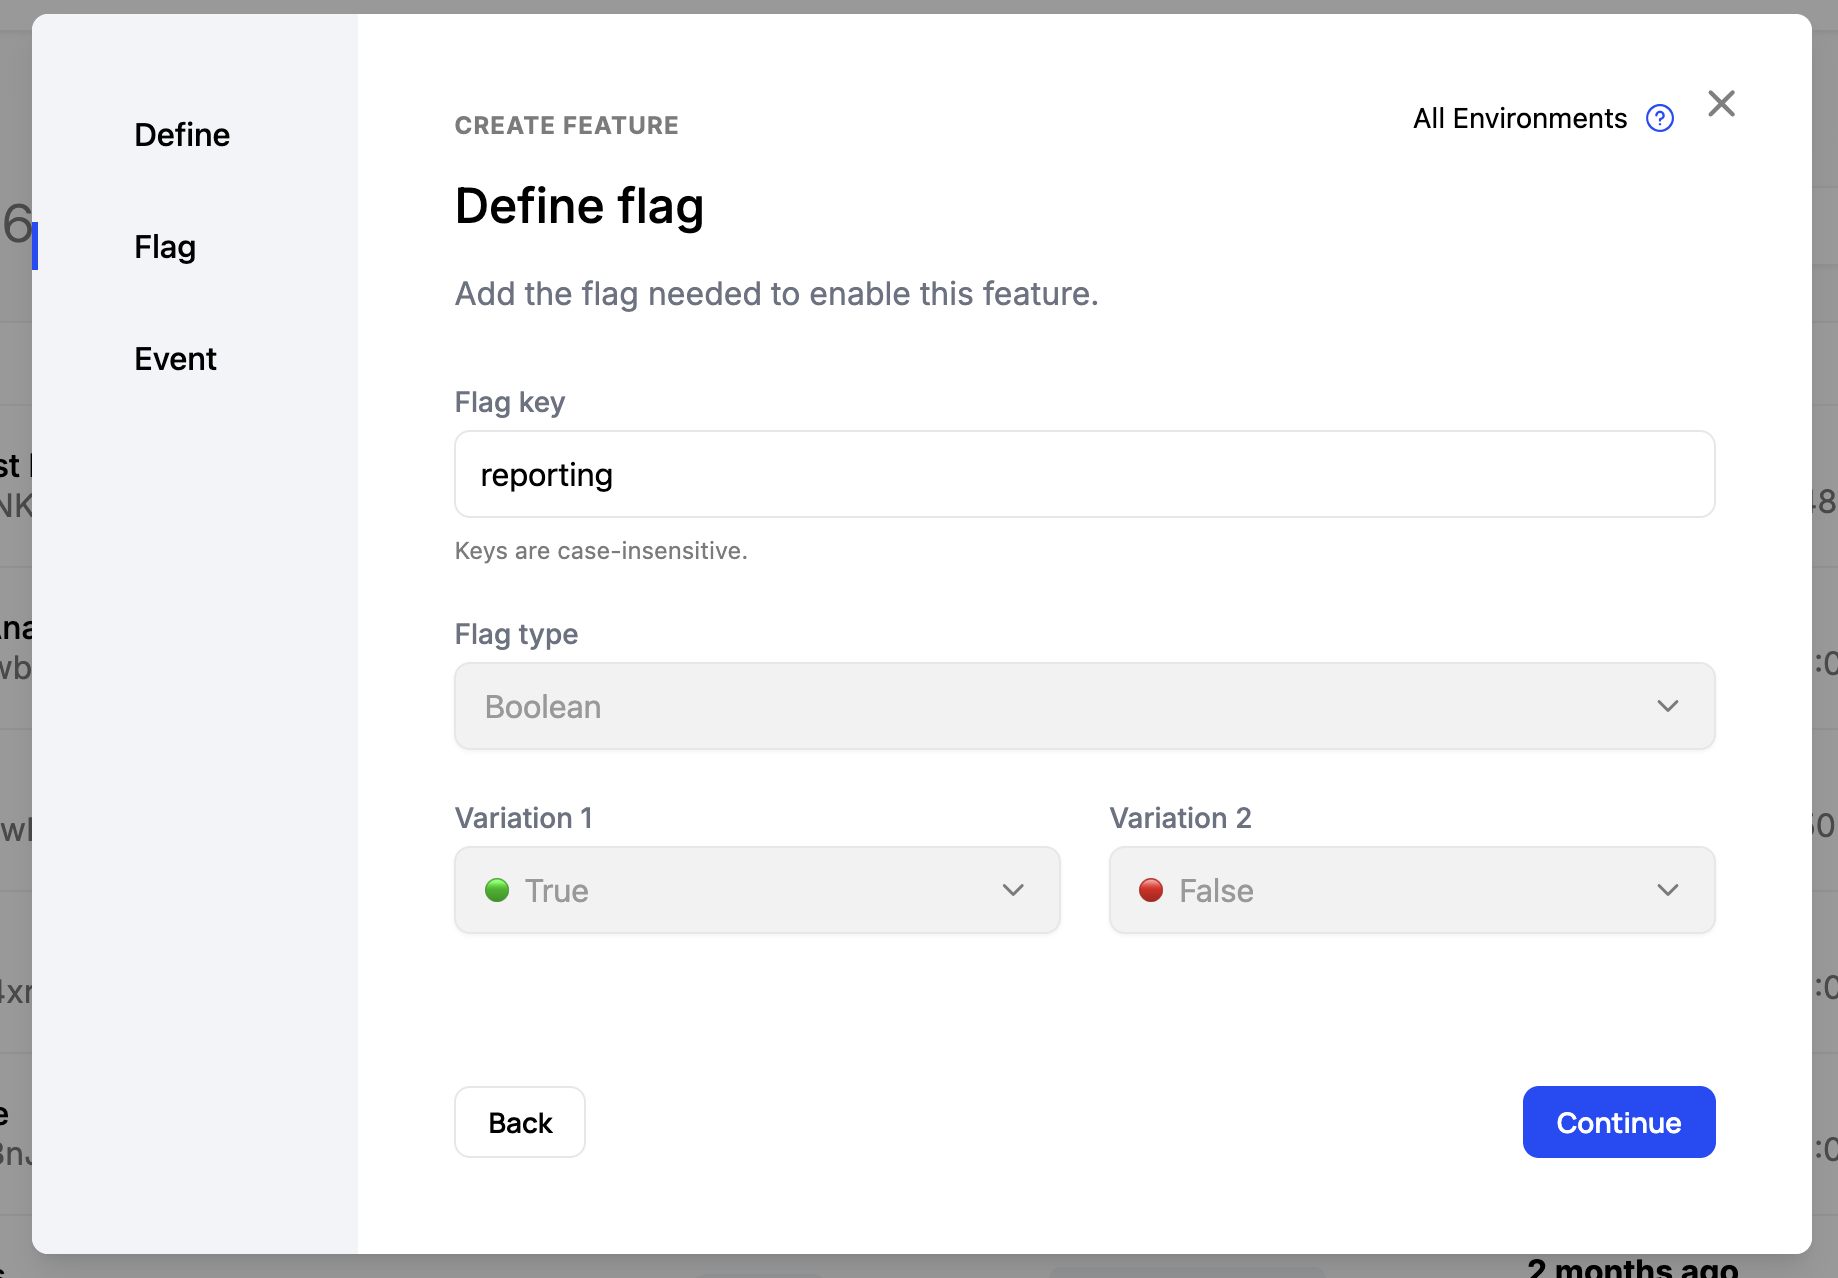Switch to the Flag step

click(x=164, y=247)
